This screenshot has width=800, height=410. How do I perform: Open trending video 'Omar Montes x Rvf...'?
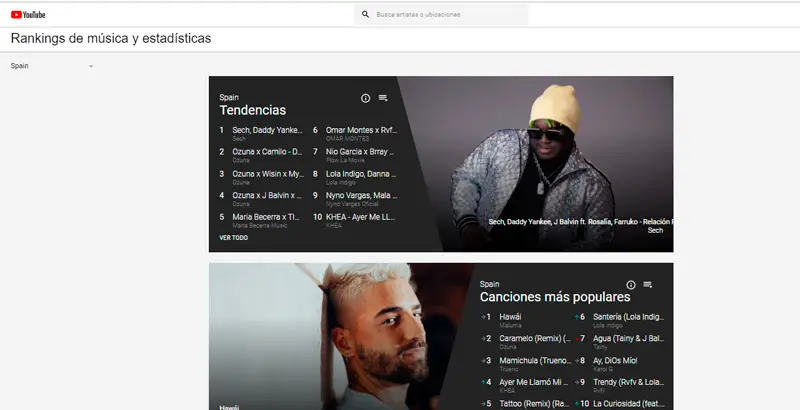coord(361,130)
